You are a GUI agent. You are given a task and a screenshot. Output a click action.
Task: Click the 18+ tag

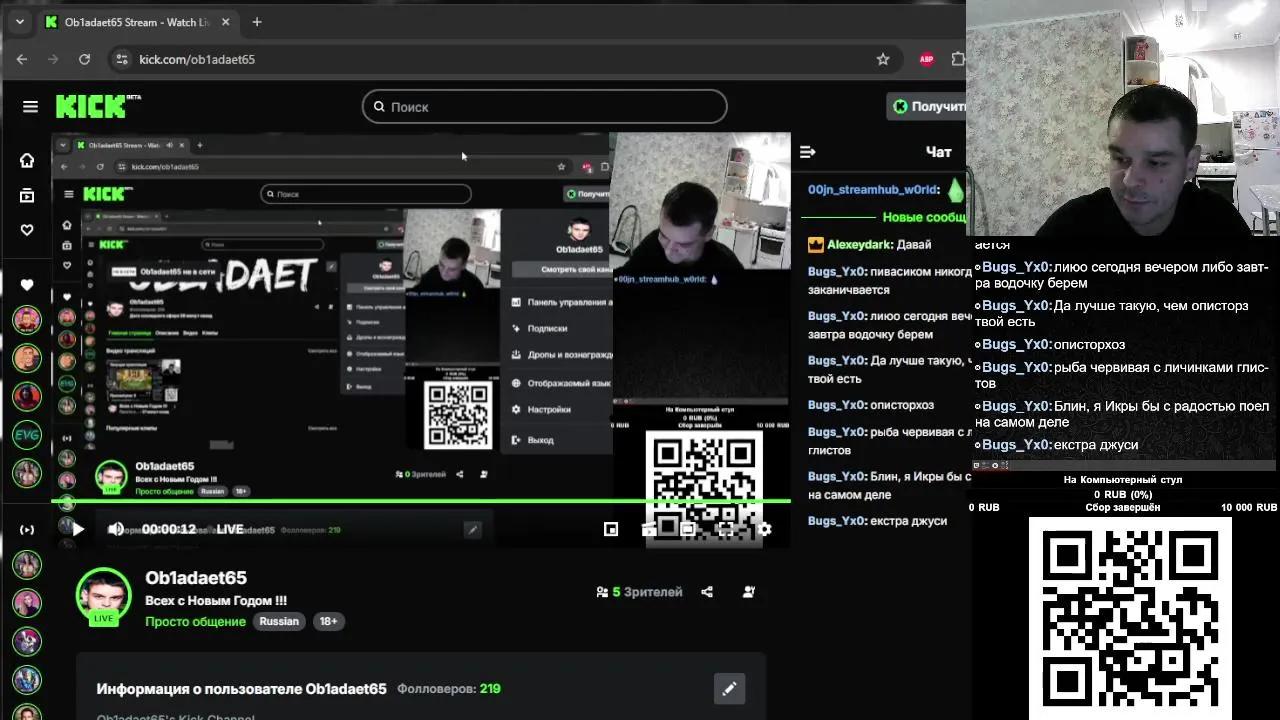pos(328,621)
